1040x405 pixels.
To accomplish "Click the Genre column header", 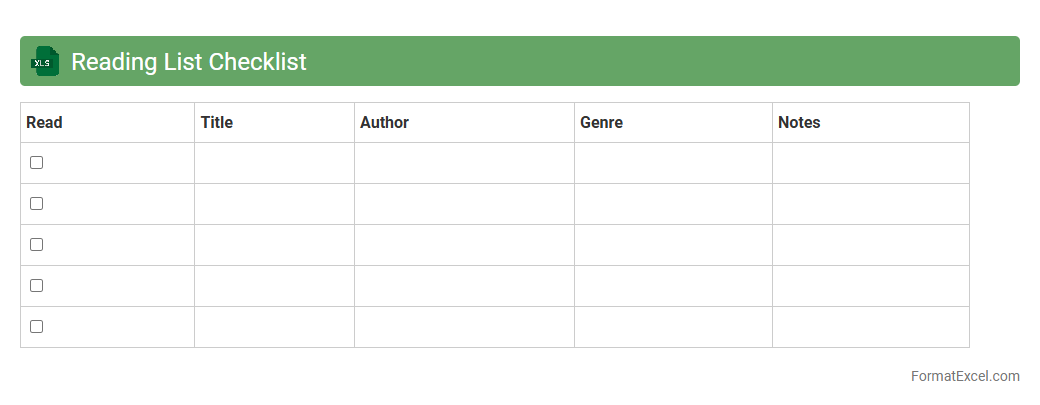I will point(601,122).
